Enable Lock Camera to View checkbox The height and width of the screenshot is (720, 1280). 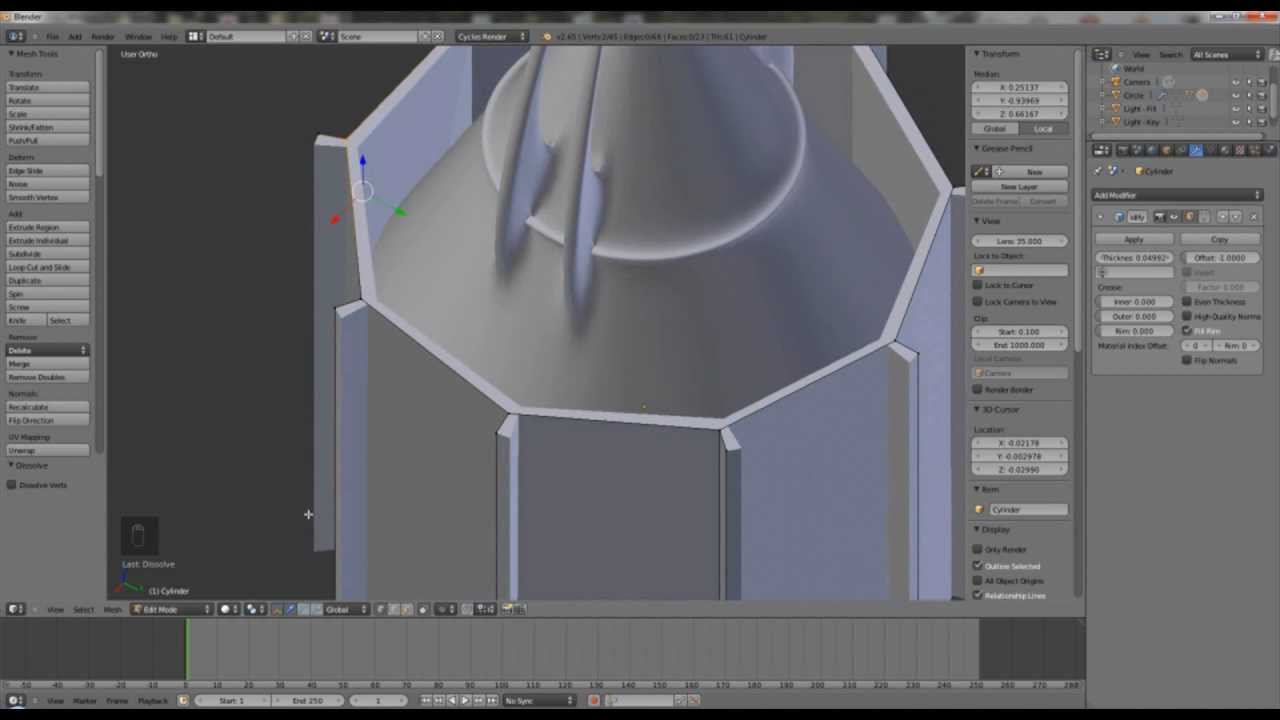click(978, 301)
